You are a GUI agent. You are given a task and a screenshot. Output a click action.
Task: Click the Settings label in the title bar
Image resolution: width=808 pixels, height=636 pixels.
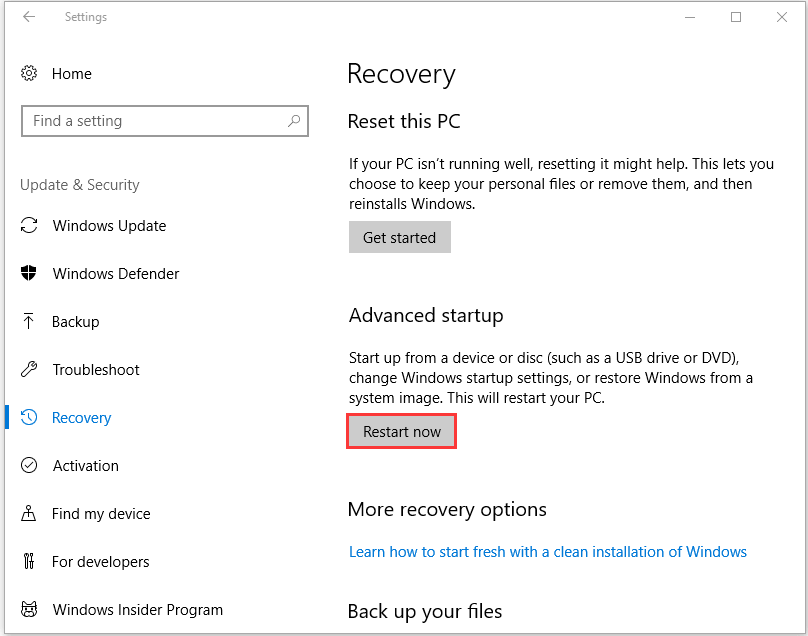pyautogui.click(x=85, y=17)
